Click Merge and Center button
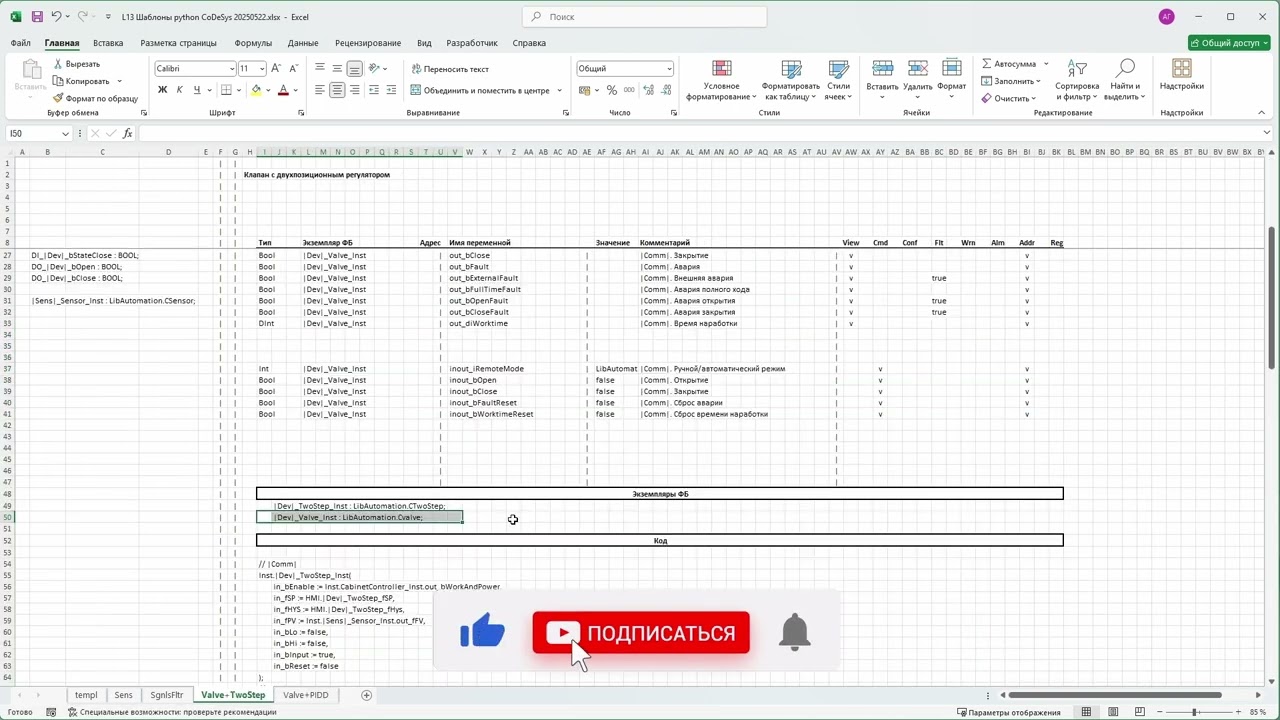The width and height of the screenshot is (1280, 720). point(480,90)
